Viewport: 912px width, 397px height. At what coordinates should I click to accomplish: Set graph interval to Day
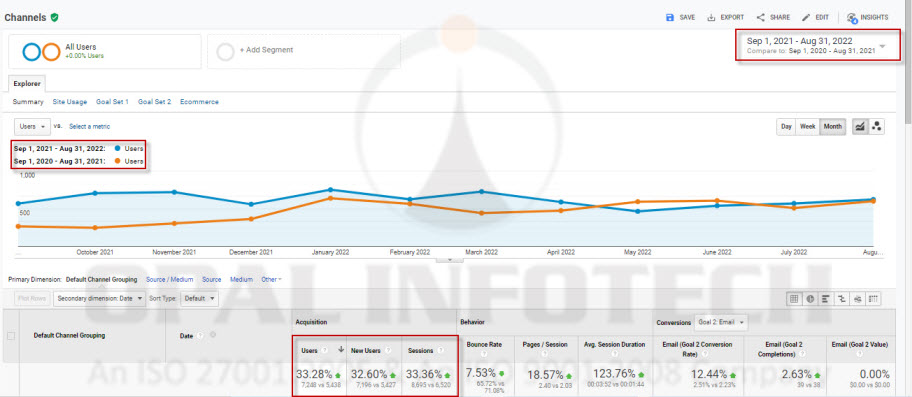coord(786,126)
